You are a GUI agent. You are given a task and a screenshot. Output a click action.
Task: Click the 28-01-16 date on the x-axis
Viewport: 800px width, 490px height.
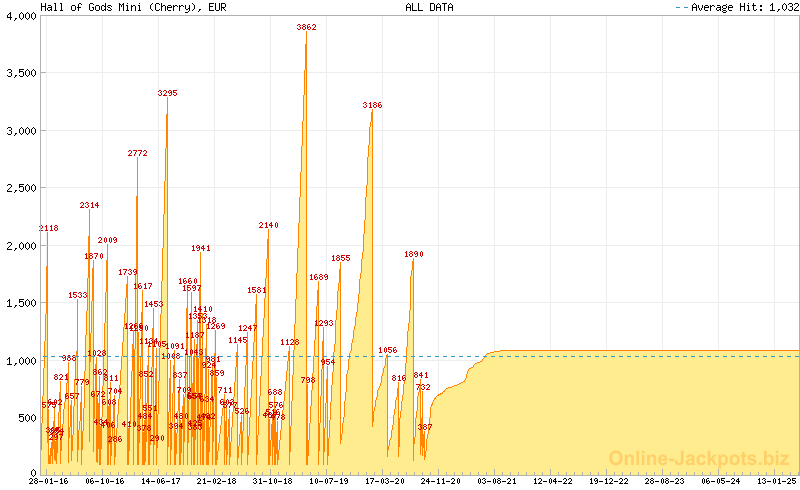(48, 481)
